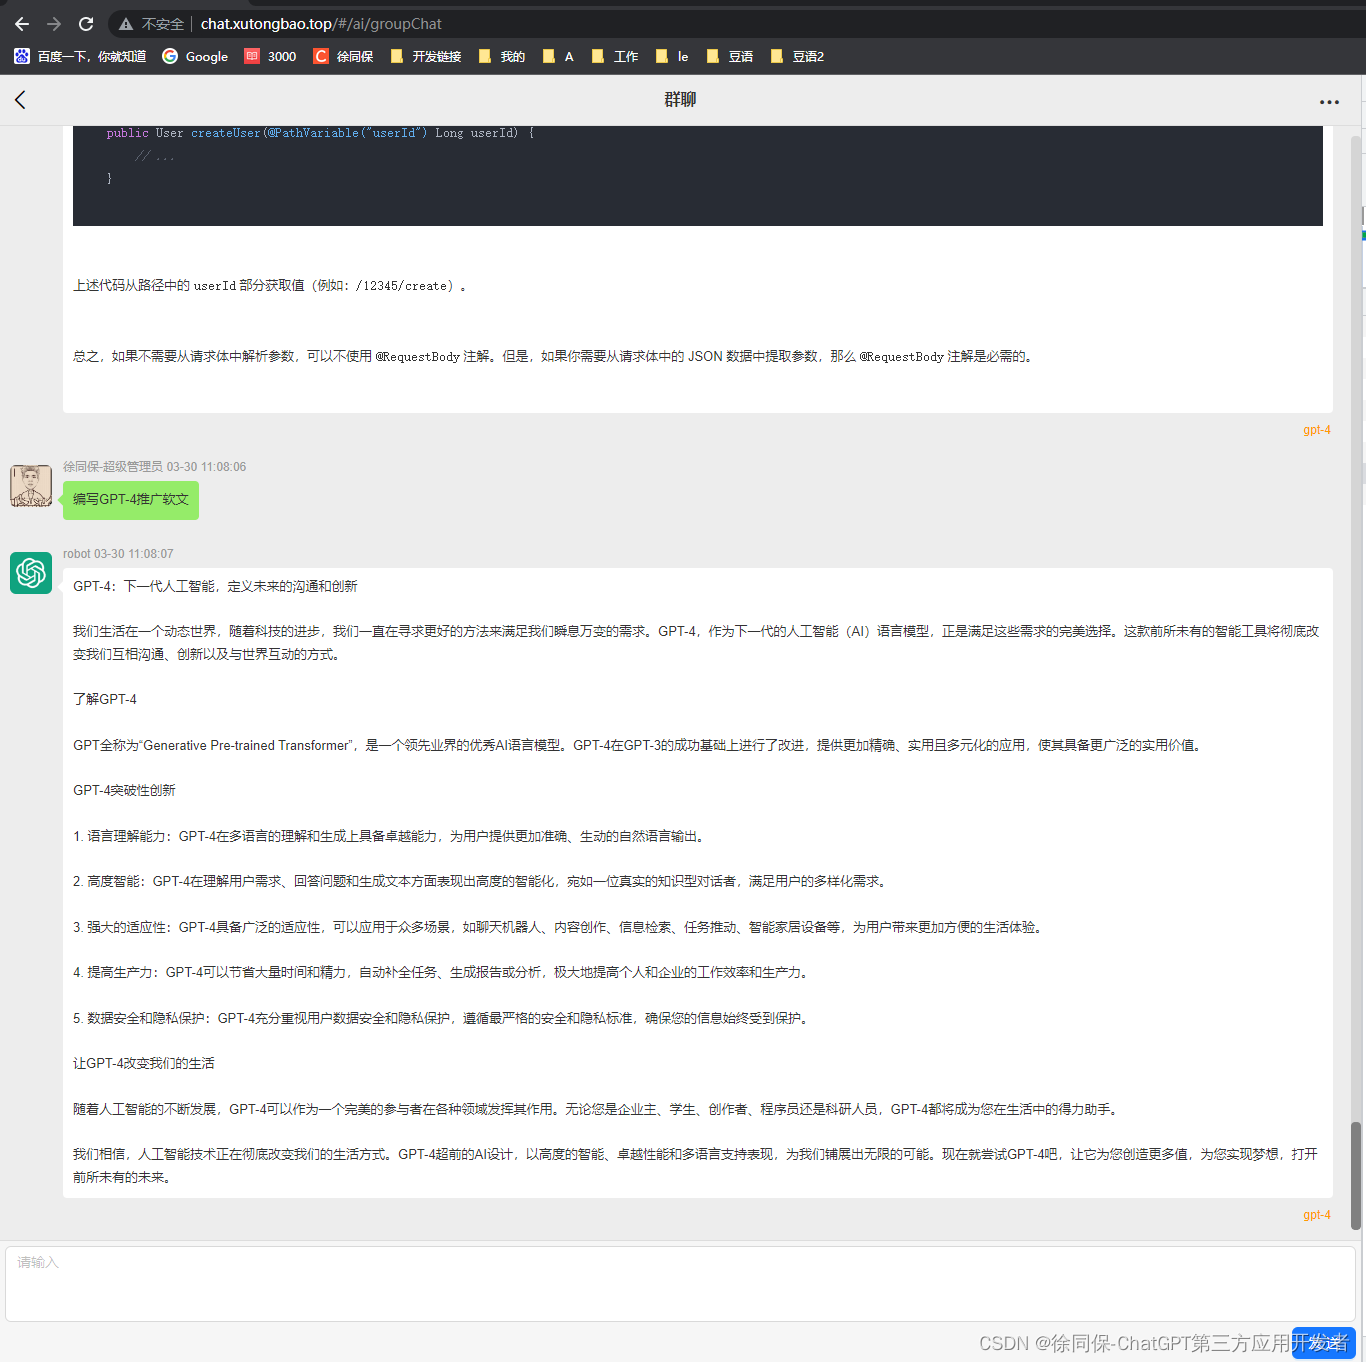1366x1362 pixels.
Task: Open the 3000 bookmark
Action: tap(270, 57)
